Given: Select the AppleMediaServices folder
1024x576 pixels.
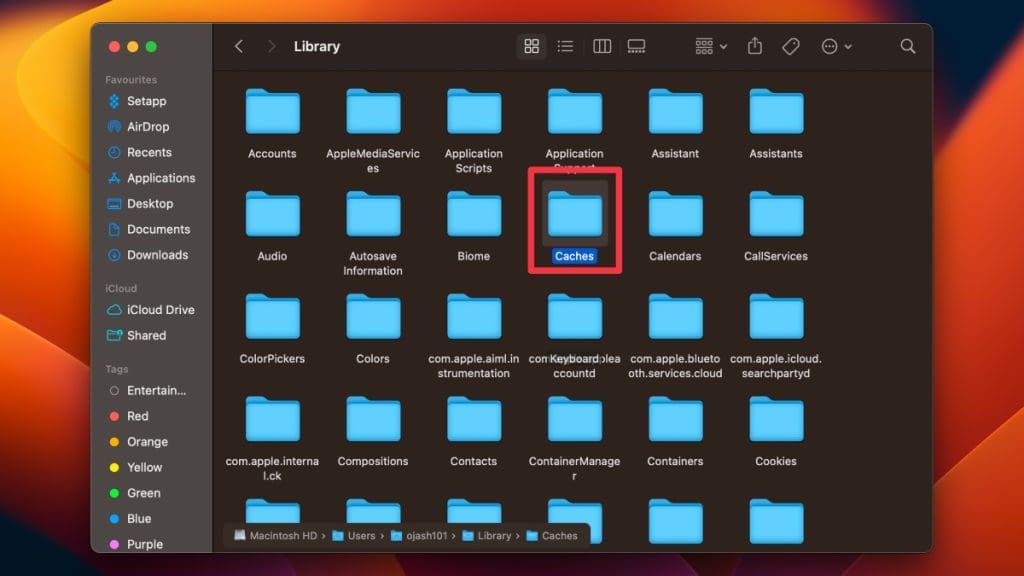Looking at the screenshot, I should [x=373, y=112].
